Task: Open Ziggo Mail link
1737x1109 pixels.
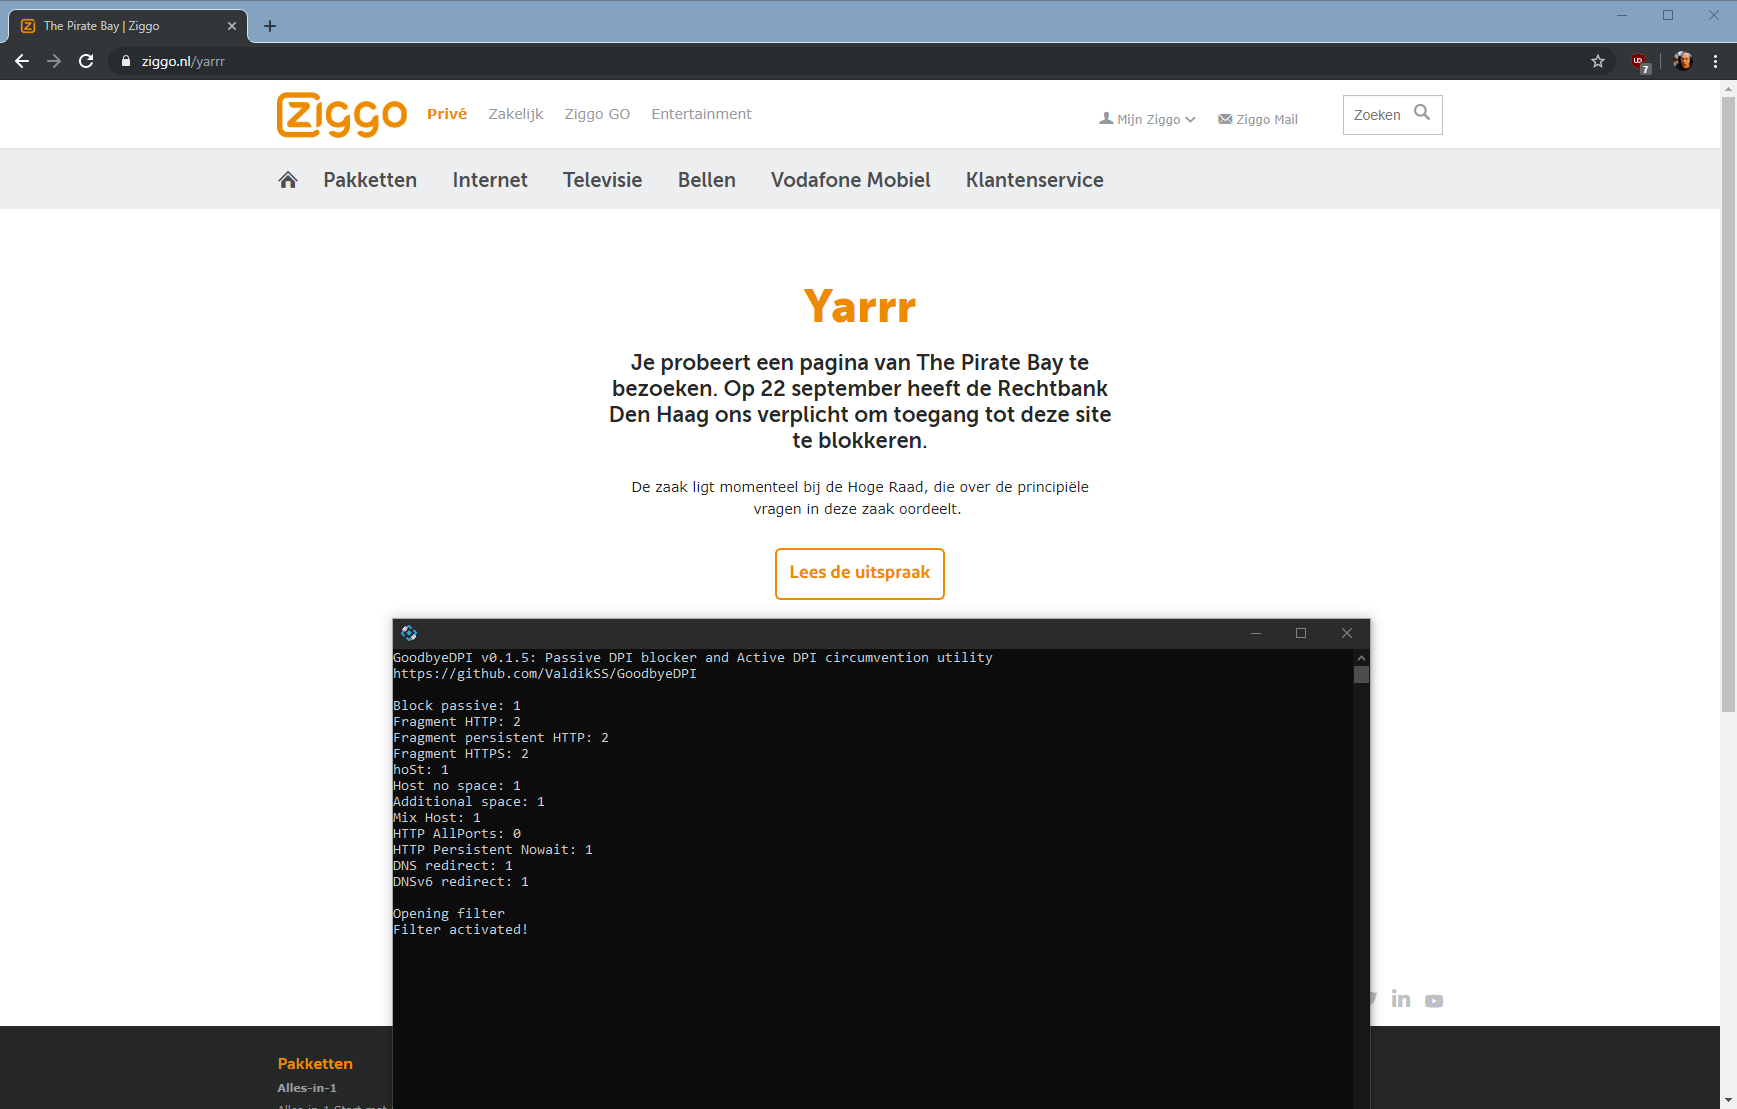Action: point(1258,119)
